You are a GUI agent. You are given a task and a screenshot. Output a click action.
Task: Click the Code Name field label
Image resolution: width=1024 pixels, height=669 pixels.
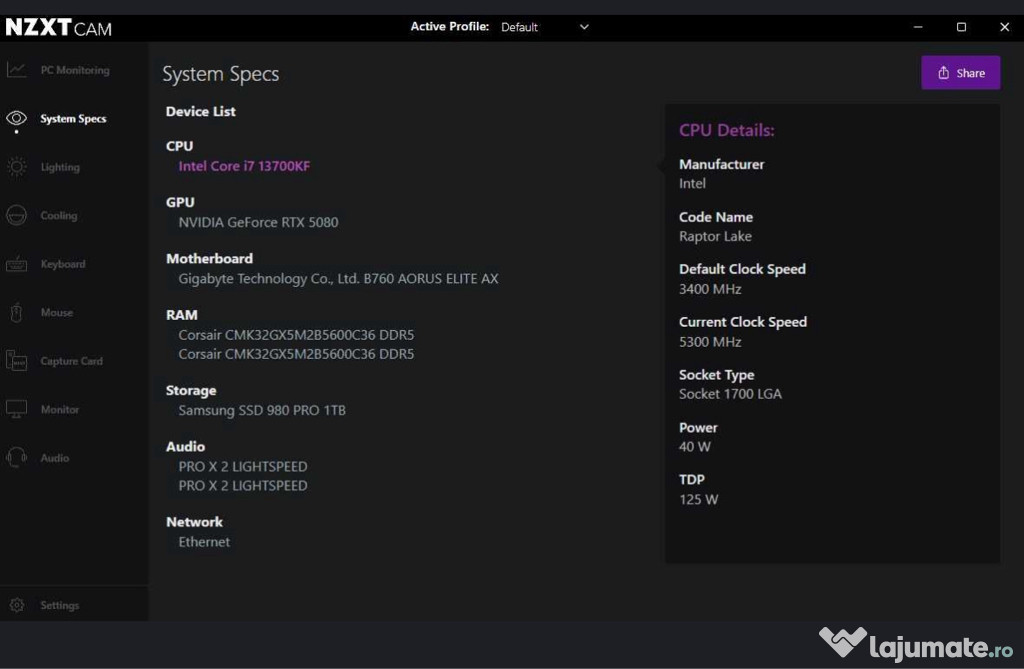pos(716,217)
